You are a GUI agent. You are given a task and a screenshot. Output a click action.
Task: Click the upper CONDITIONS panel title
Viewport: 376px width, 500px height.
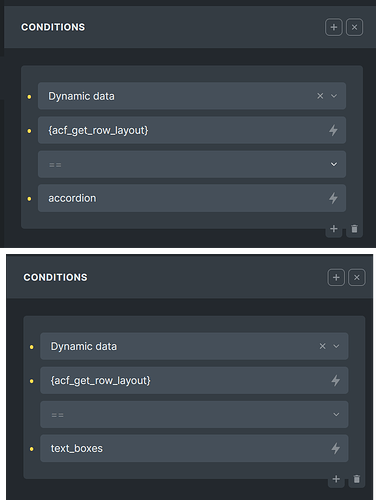pyautogui.click(x=53, y=27)
